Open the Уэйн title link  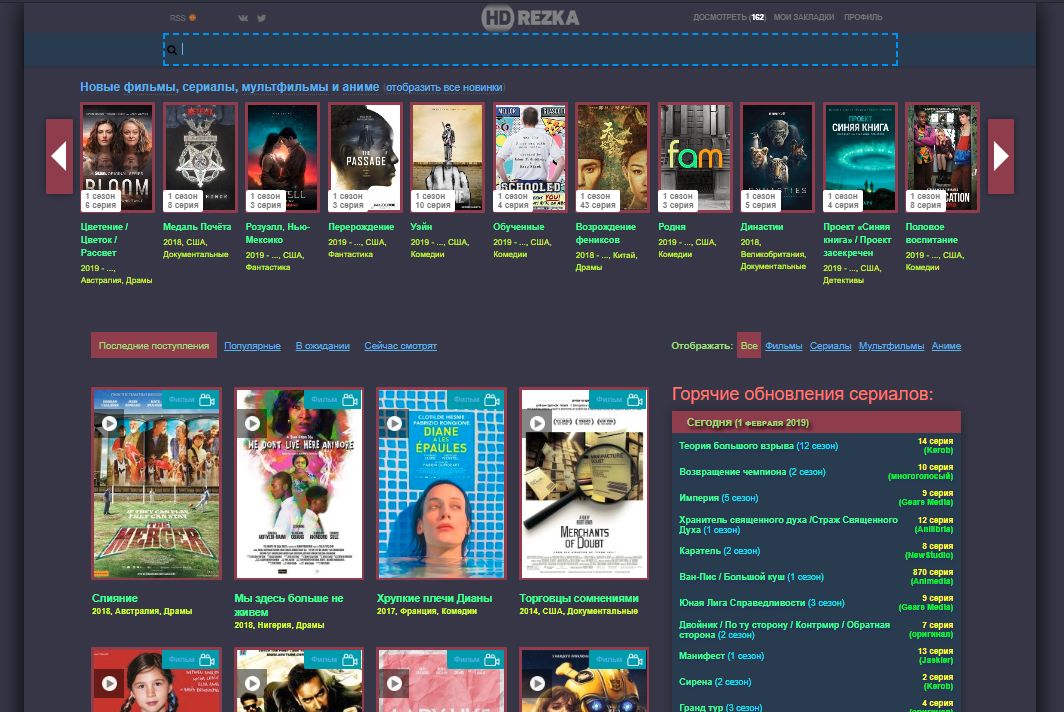pyautogui.click(x=421, y=227)
